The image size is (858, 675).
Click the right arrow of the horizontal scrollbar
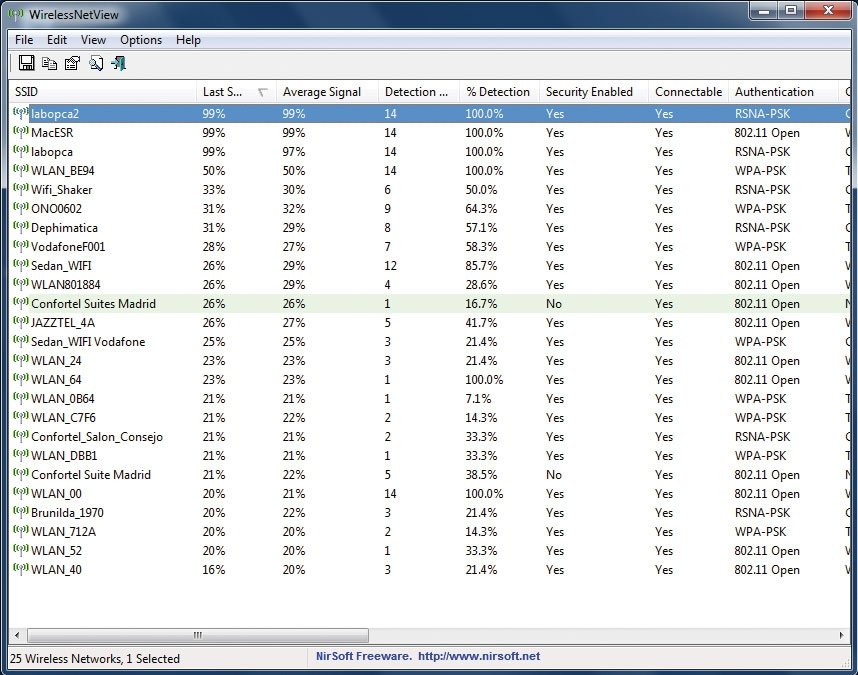(x=841, y=635)
